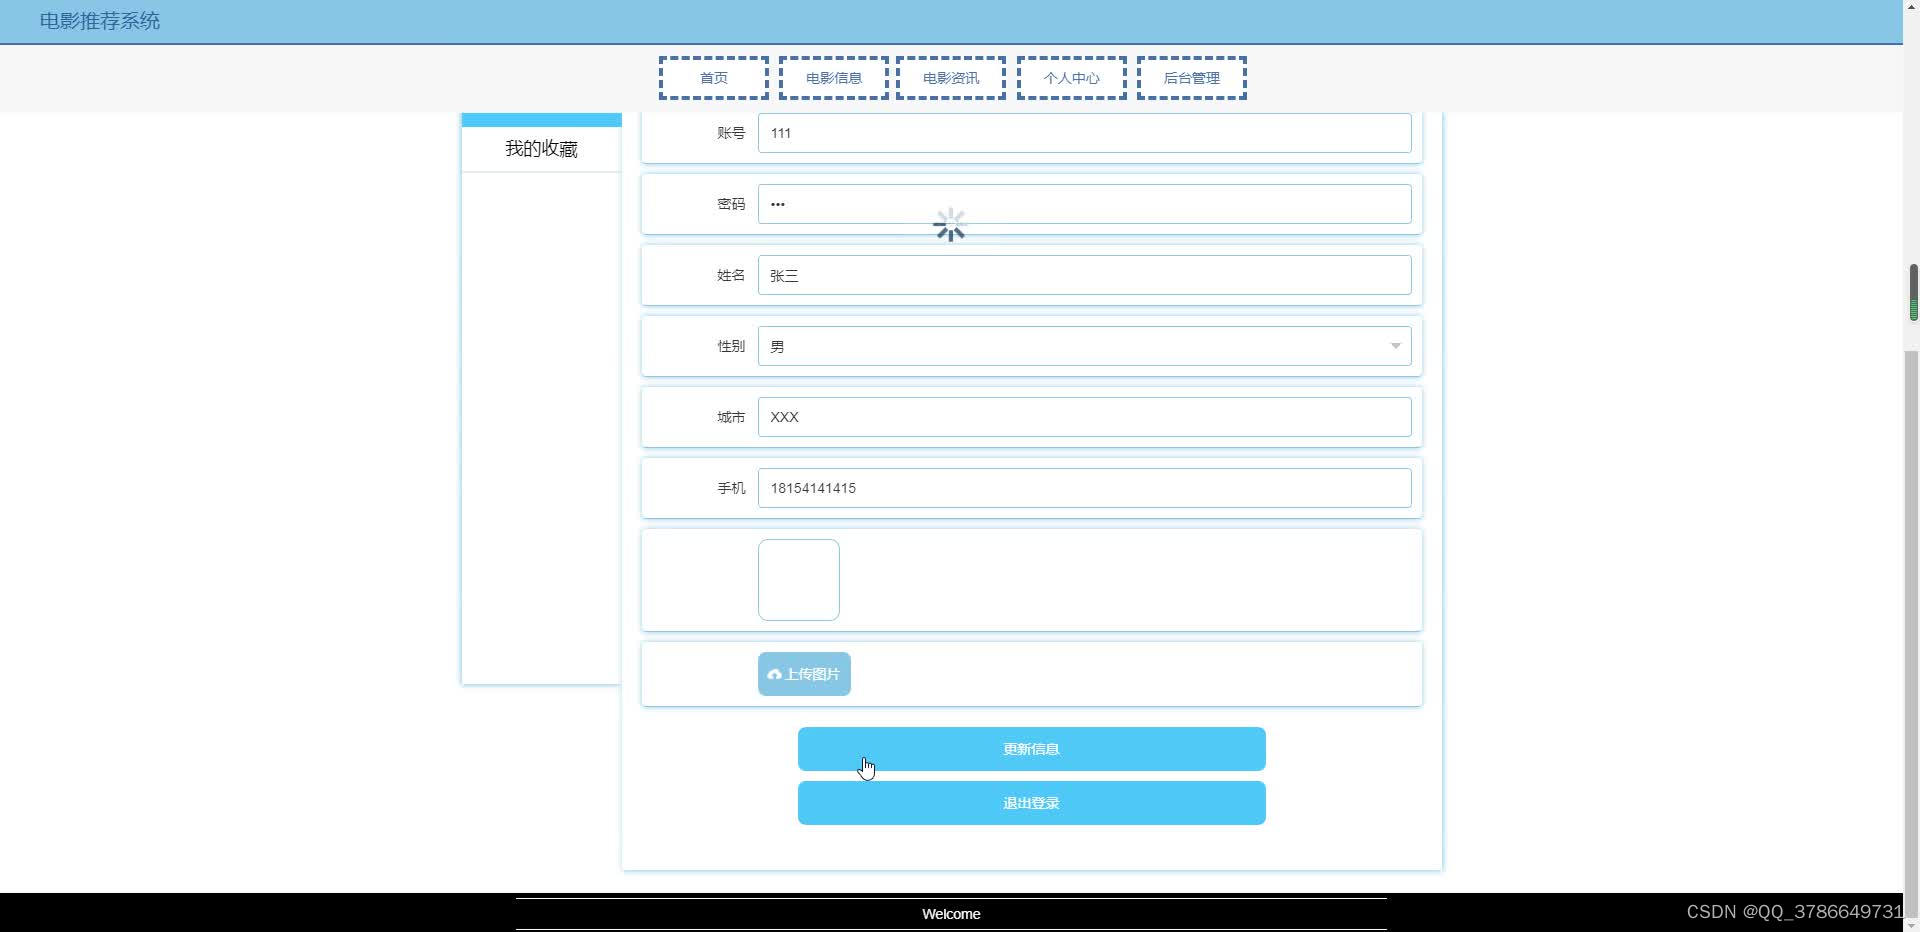Click the Welcome footer text

pos(951,914)
